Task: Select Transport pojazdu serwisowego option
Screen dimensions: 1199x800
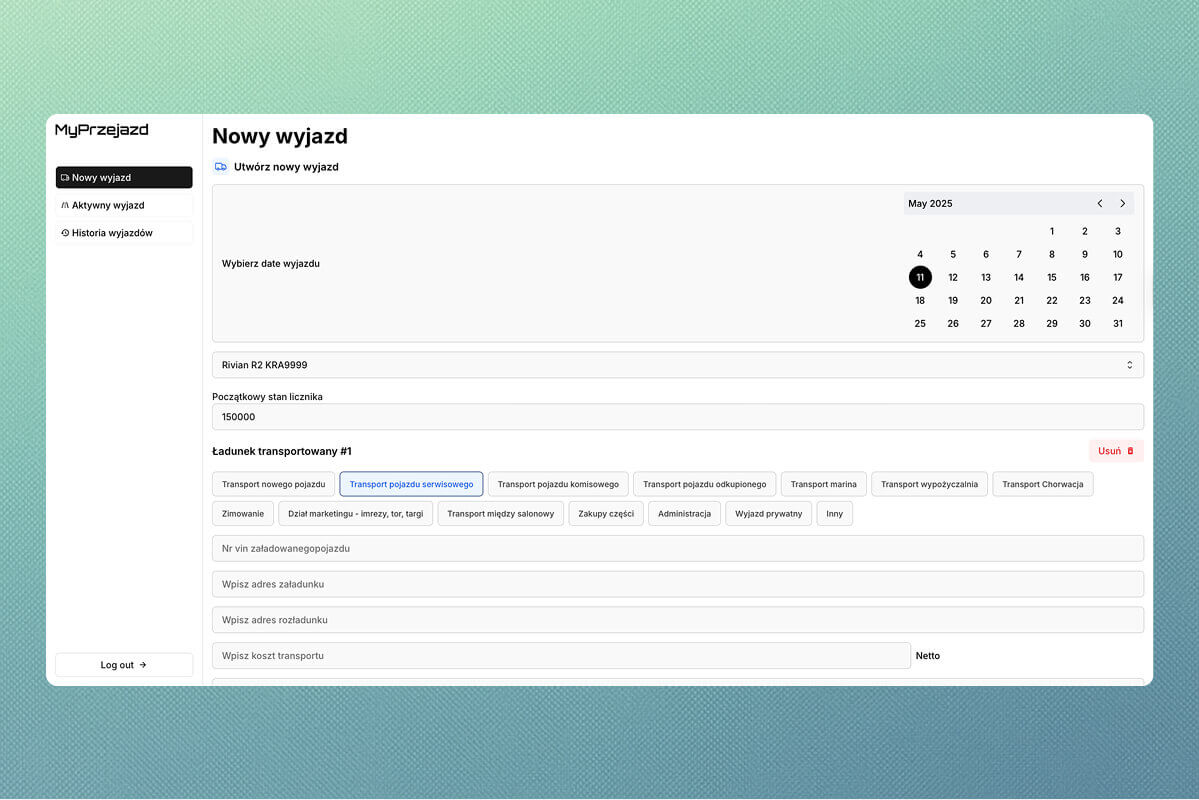Action: 411,484
